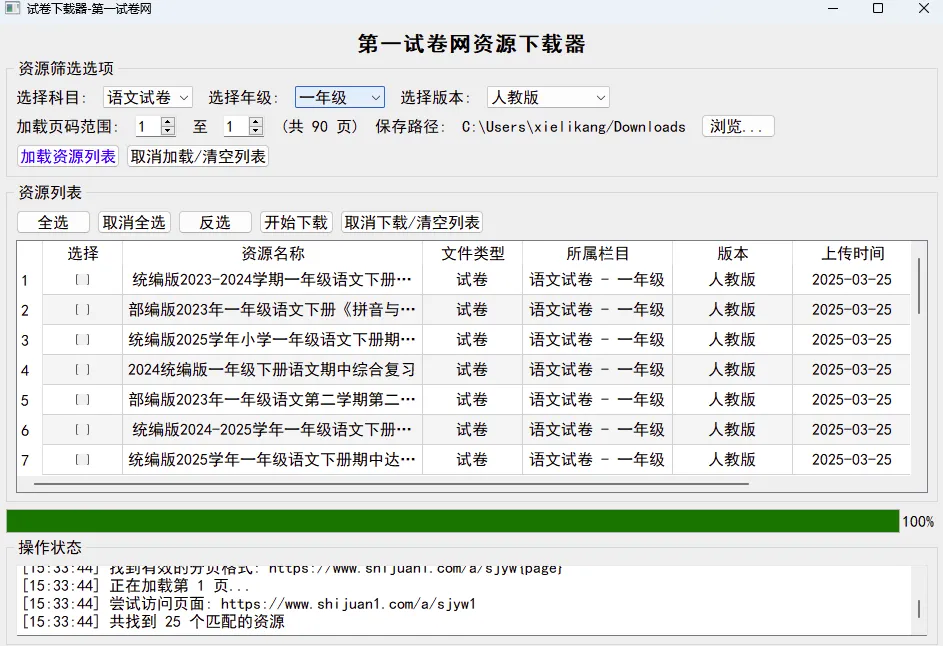Click the 开始下载 button
This screenshot has width=943, height=646.
point(296,223)
